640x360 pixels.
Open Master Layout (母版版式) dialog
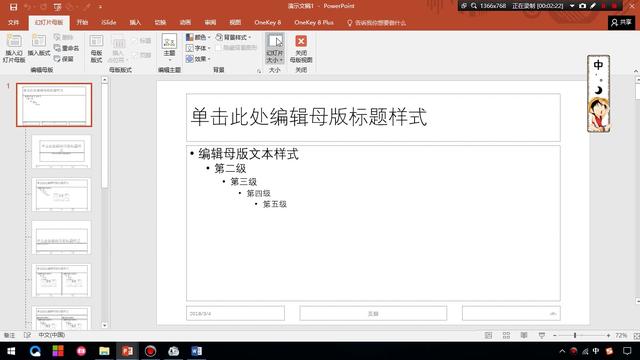pos(96,48)
